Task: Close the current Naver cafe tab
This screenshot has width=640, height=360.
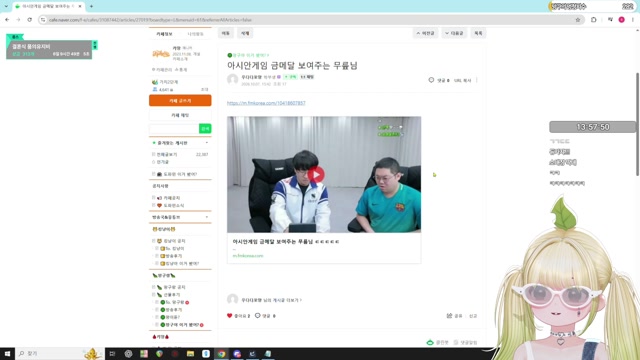Action: [x=80, y=6]
